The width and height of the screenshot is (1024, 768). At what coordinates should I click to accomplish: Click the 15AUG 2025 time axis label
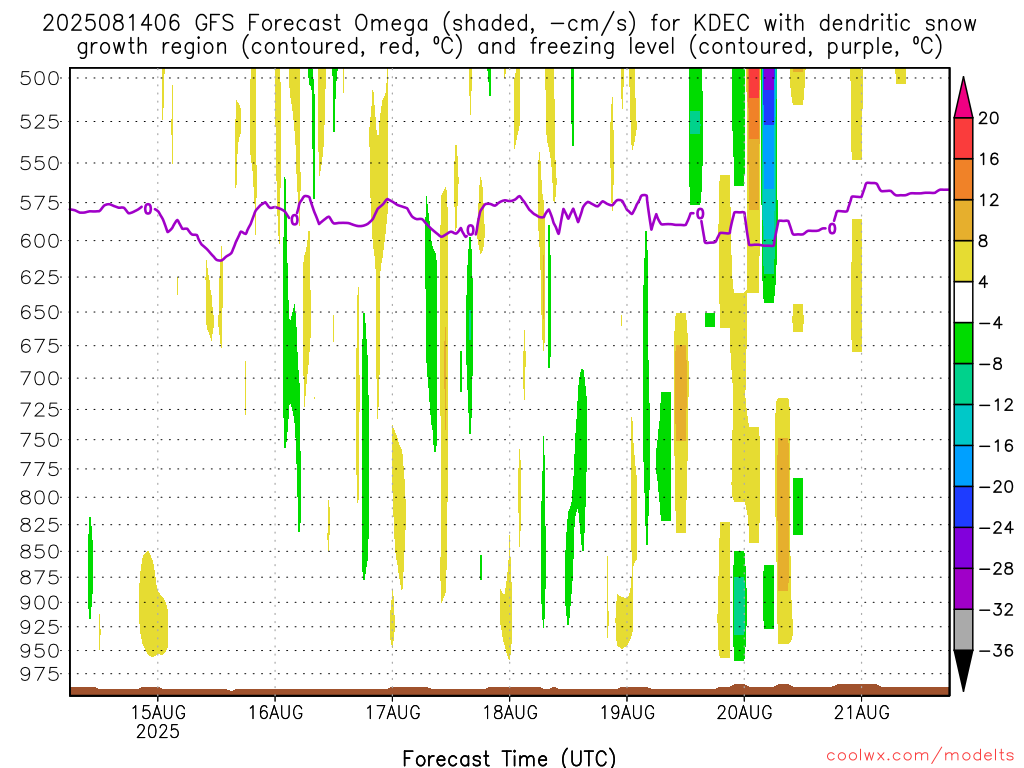click(157, 722)
